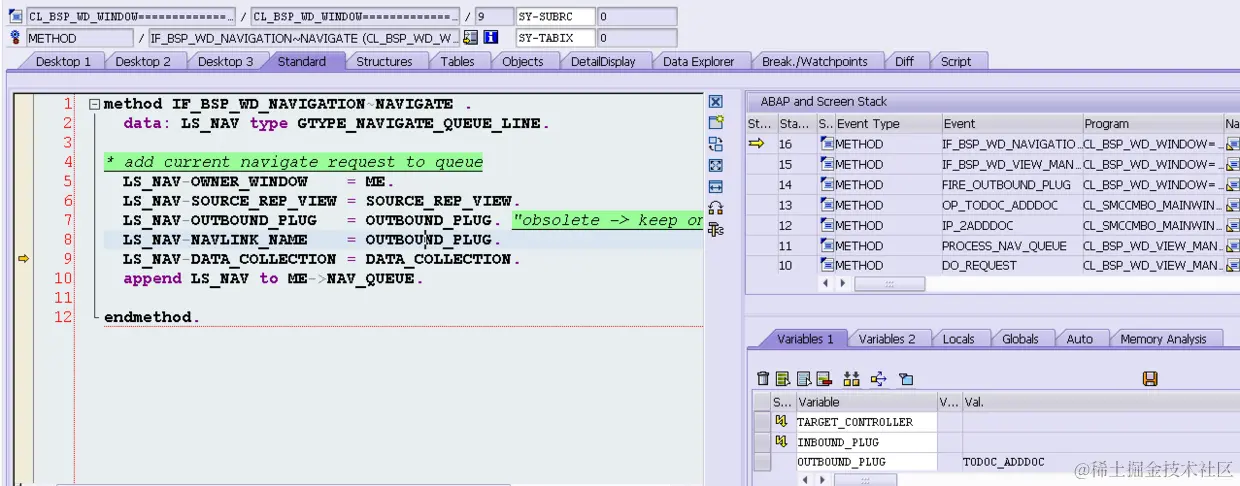1240x486 pixels.
Task: Click the blue info icon near SY-TABIX
Action: point(491,38)
